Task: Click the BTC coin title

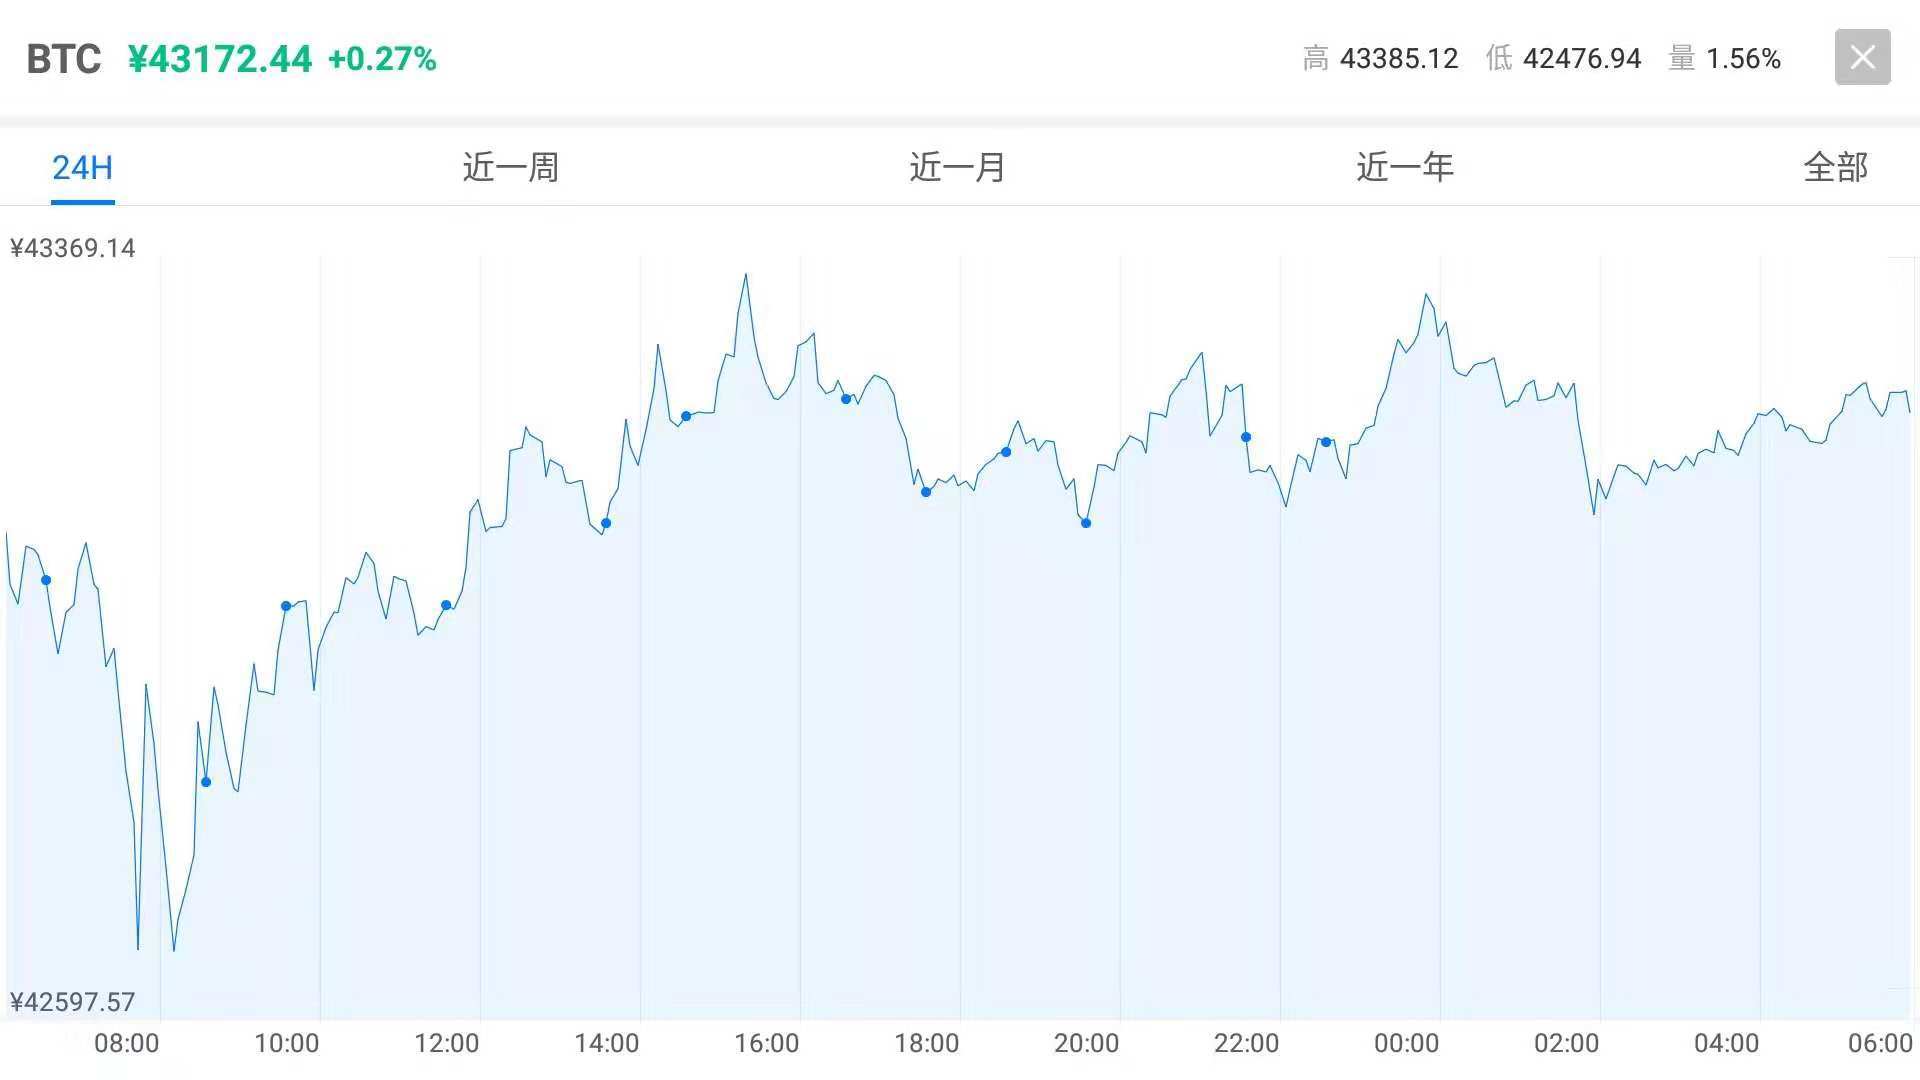Action: pos(64,59)
